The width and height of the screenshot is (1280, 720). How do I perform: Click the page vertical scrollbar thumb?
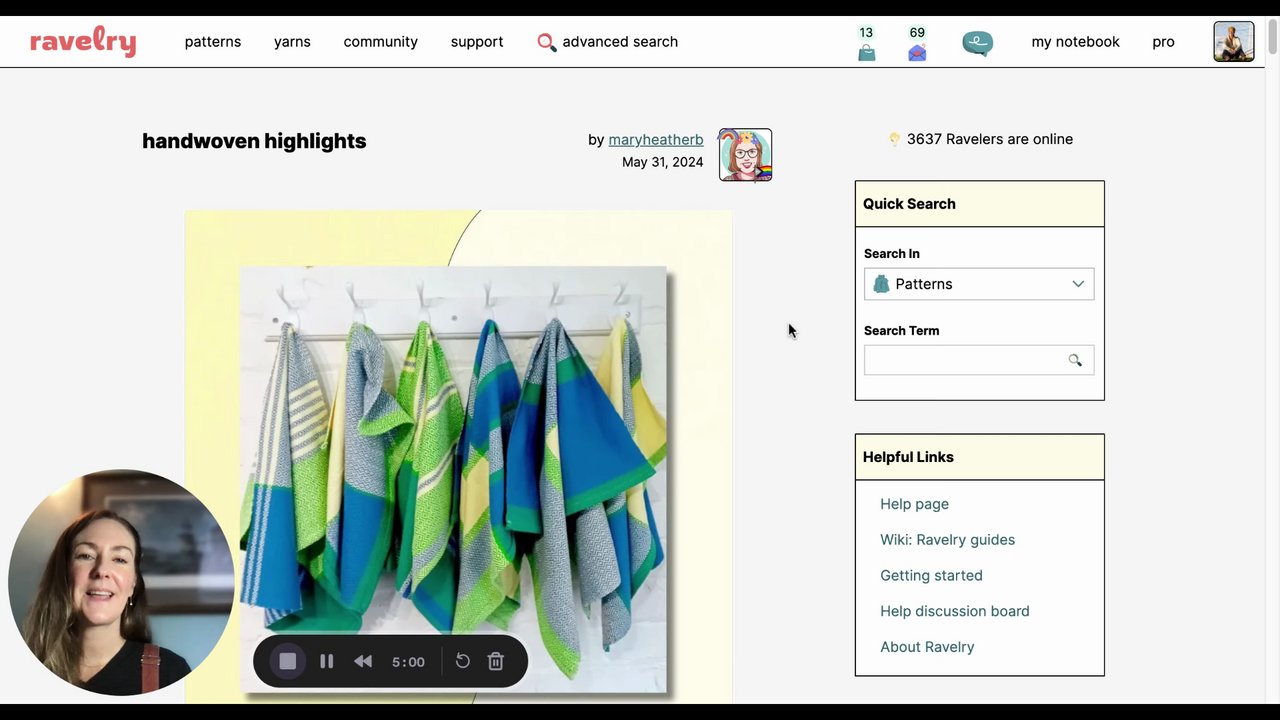1272,36
